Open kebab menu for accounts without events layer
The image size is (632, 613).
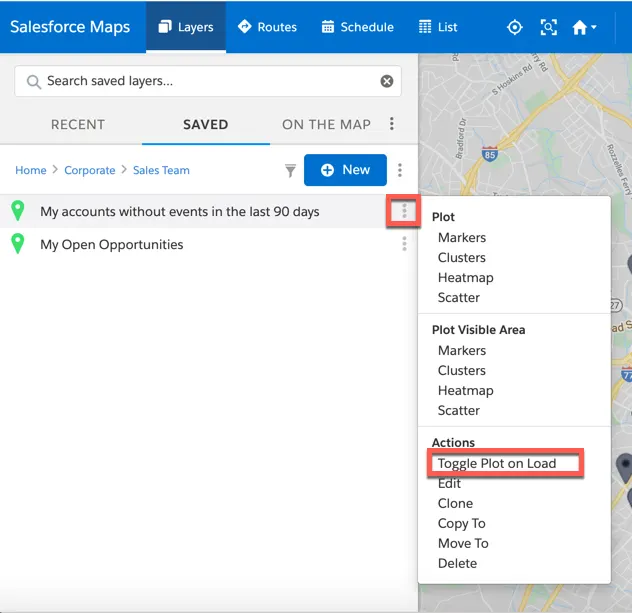tap(404, 211)
